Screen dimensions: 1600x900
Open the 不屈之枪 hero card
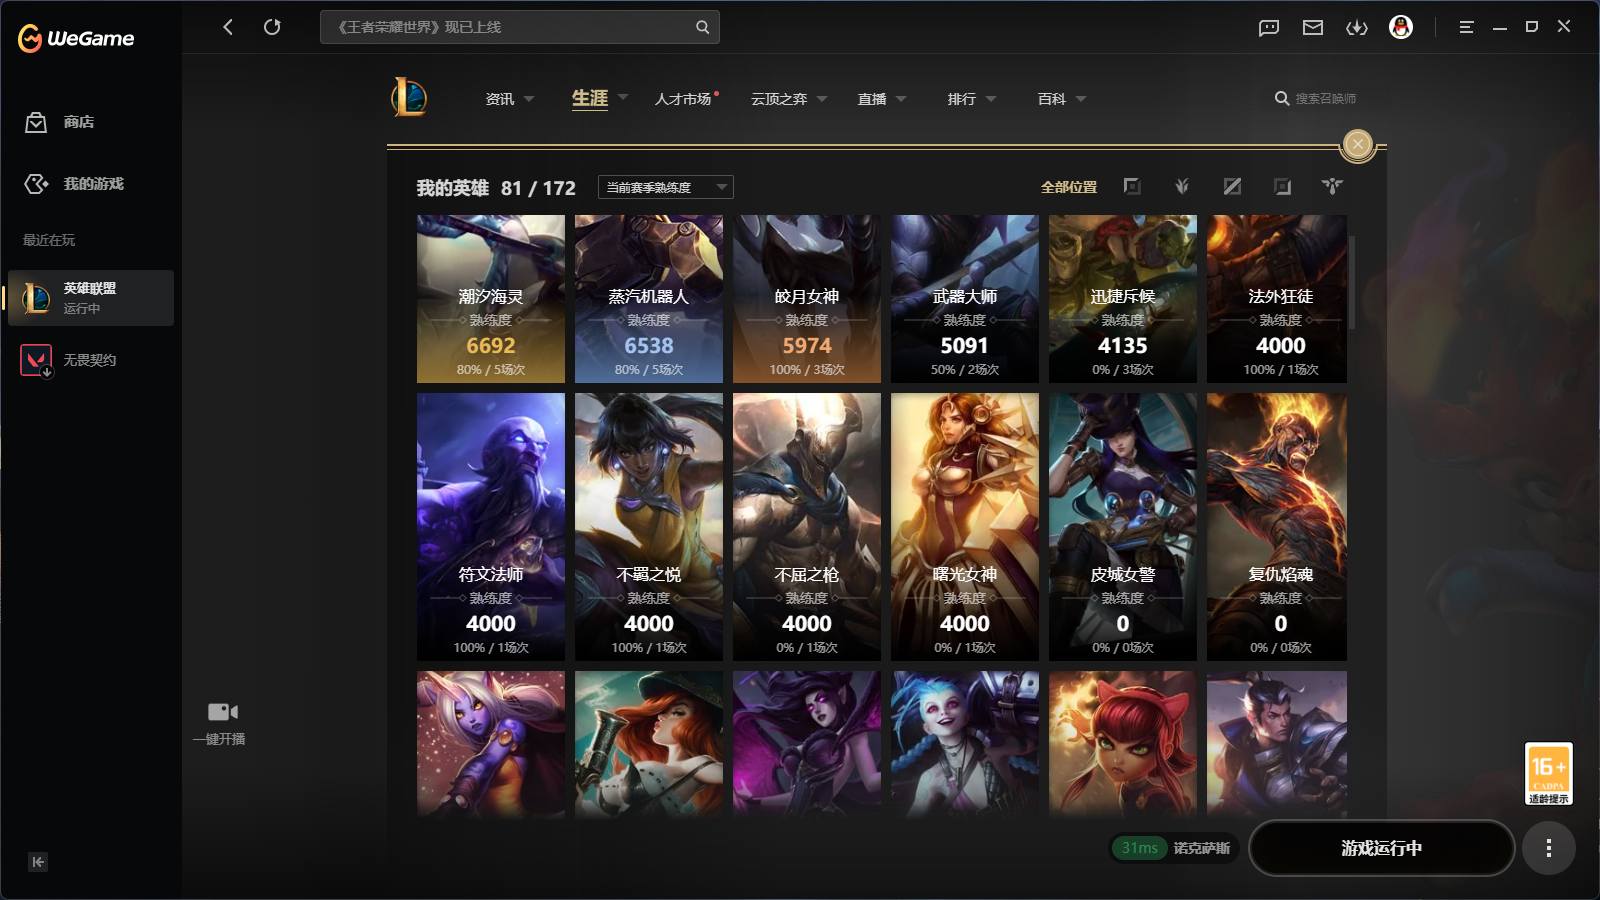pyautogui.click(x=807, y=527)
